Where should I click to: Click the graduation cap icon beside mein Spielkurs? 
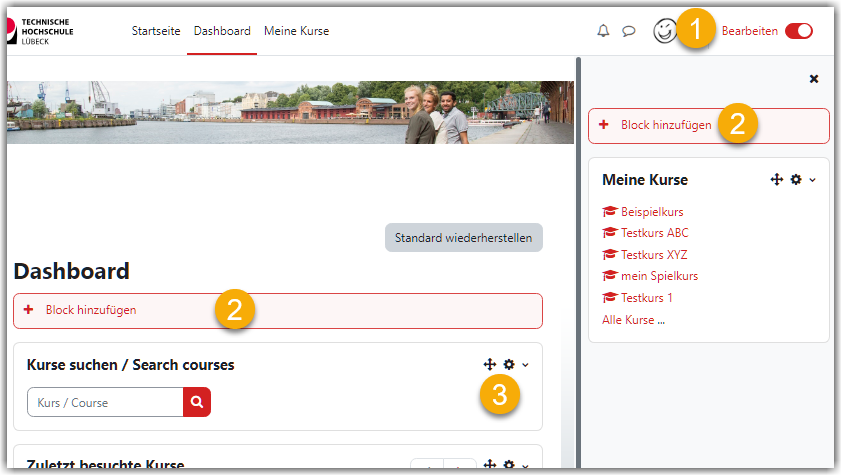point(609,276)
